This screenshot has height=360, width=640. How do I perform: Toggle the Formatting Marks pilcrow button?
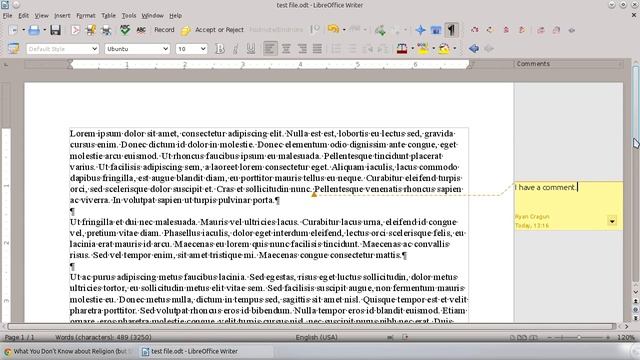coord(451,30)
